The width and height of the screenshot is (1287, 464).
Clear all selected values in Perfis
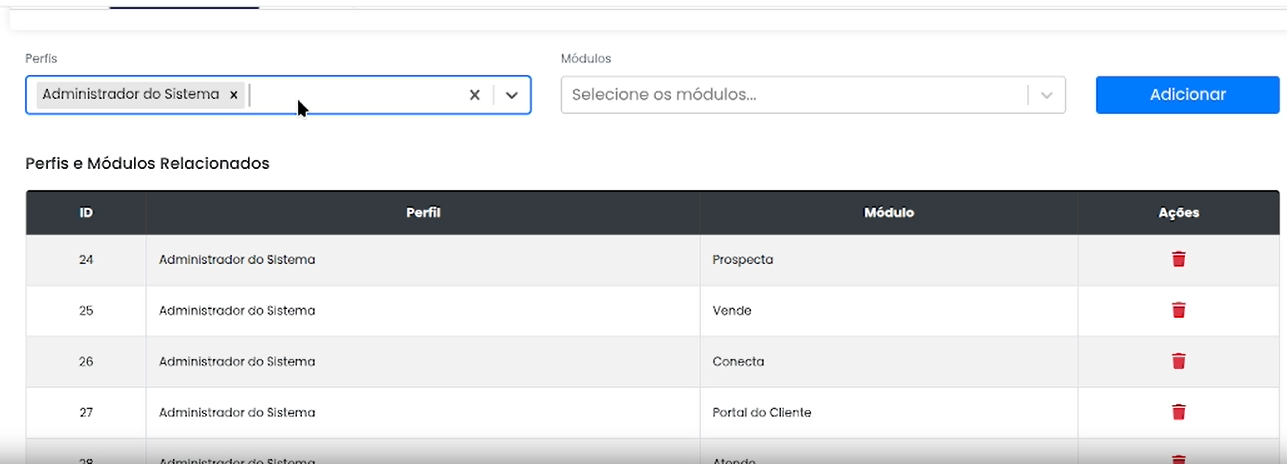tap(475, 95)
